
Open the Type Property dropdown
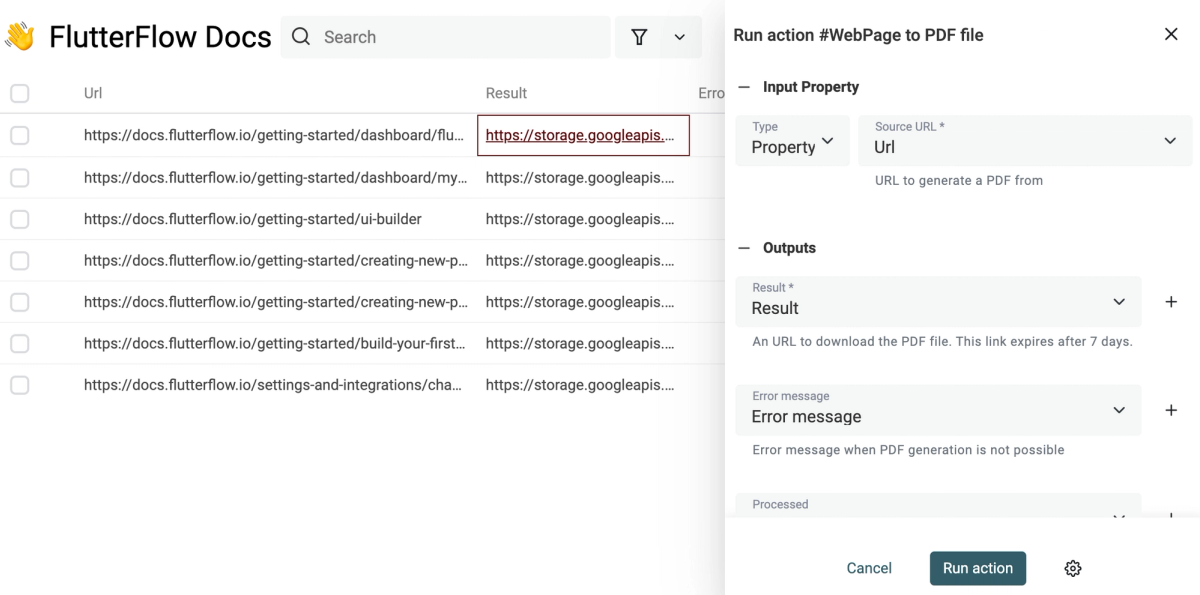tap(793, 141)
